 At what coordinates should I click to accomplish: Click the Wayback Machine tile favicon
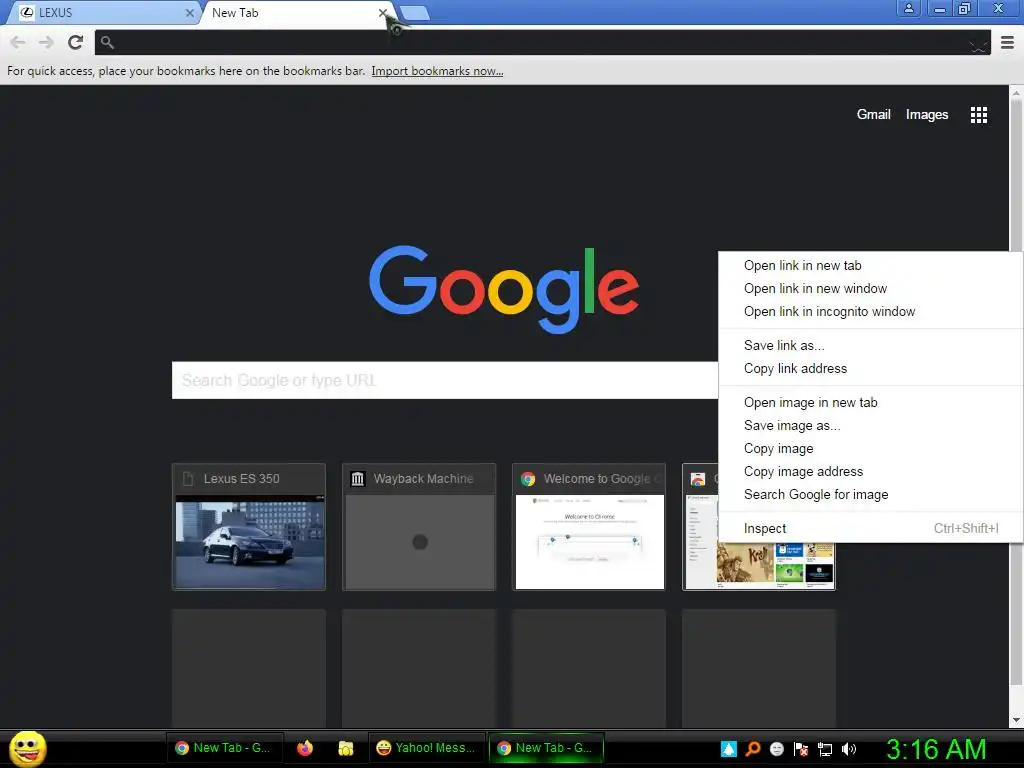click(357, 479)
